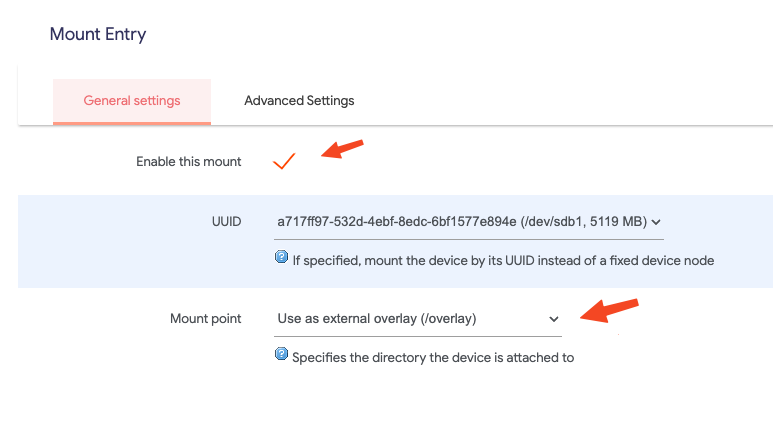This screenshot has height=425, width=773.
Task: Click the UUID hint text about fixed device node
Action: coord(502,260)
